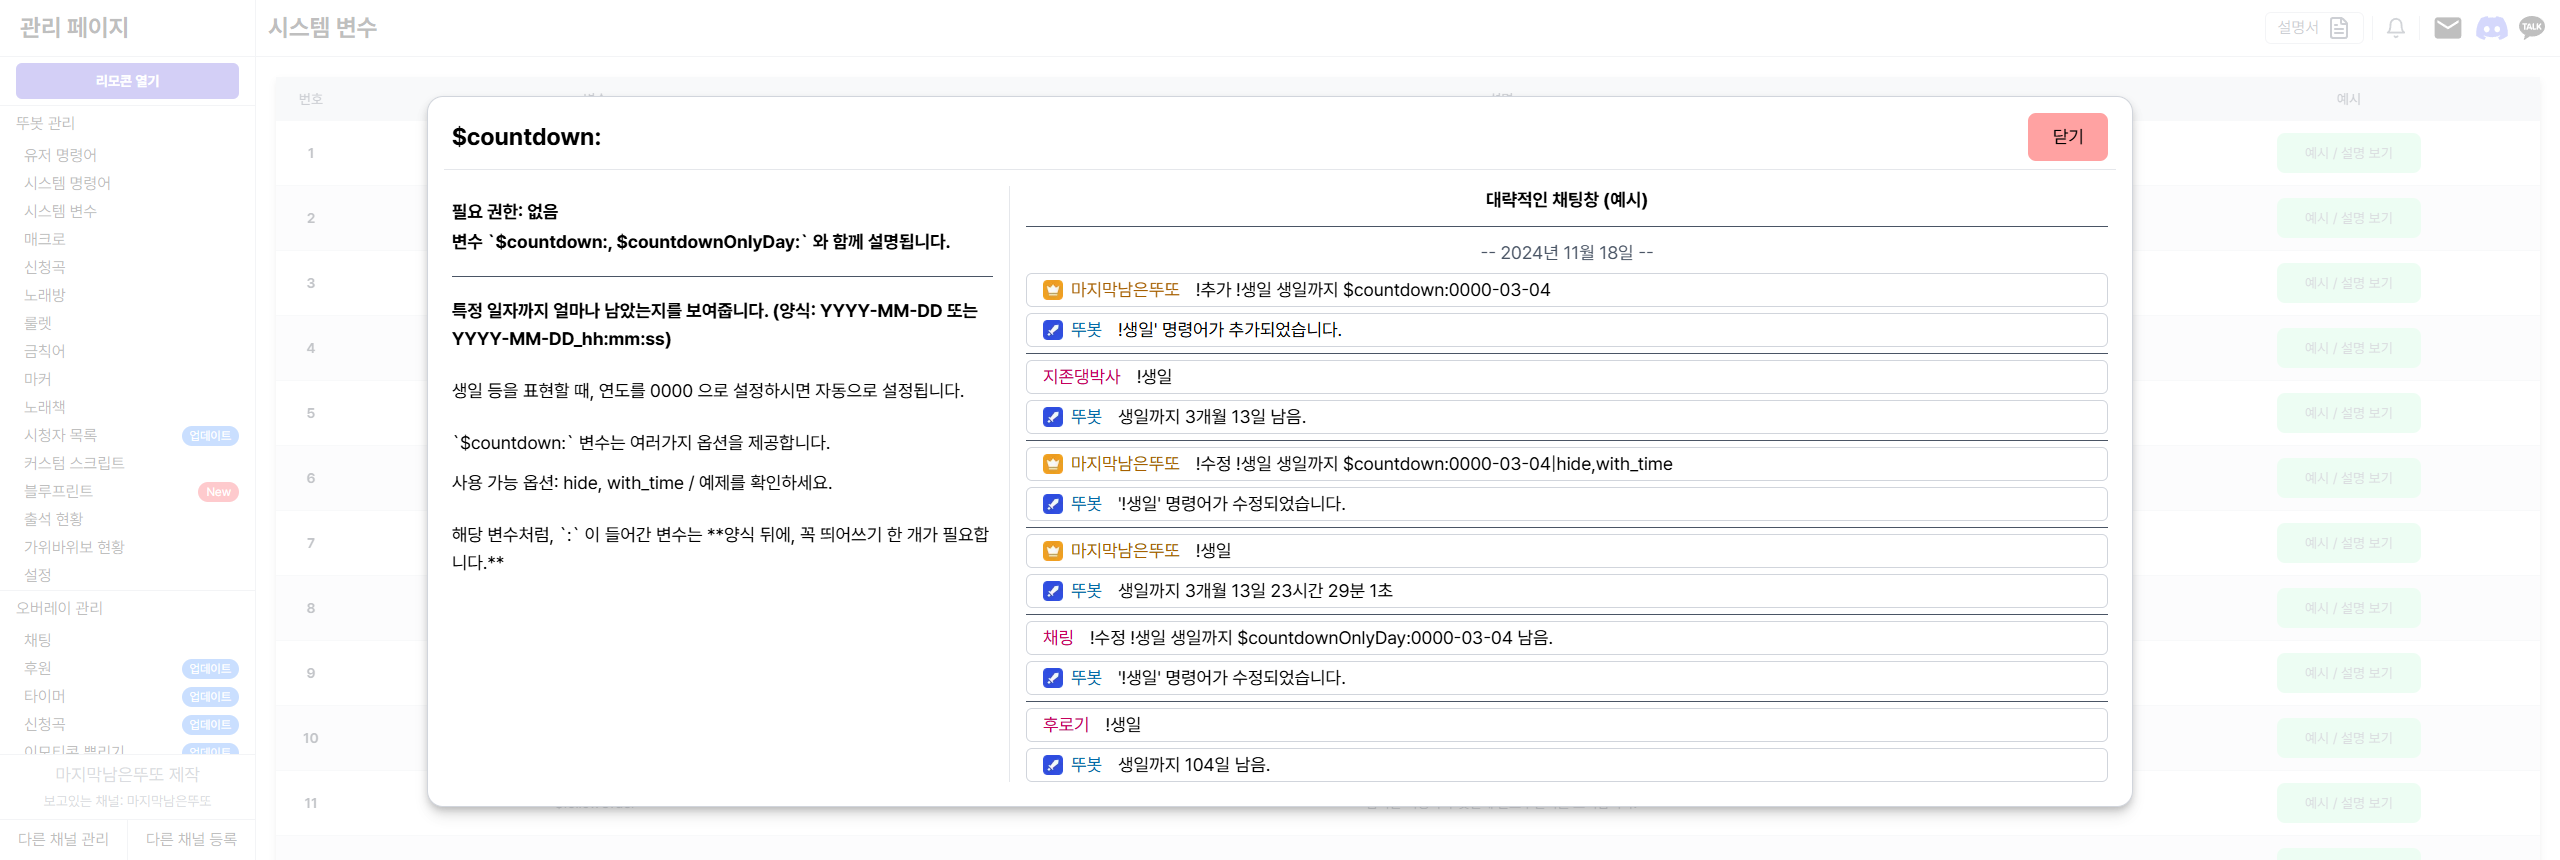Image resolution: width=2560 pixels, height=860 pixels.
Task: Click 예시 / 설명 보기 in row 8
Action: [x=2348, y=608]
